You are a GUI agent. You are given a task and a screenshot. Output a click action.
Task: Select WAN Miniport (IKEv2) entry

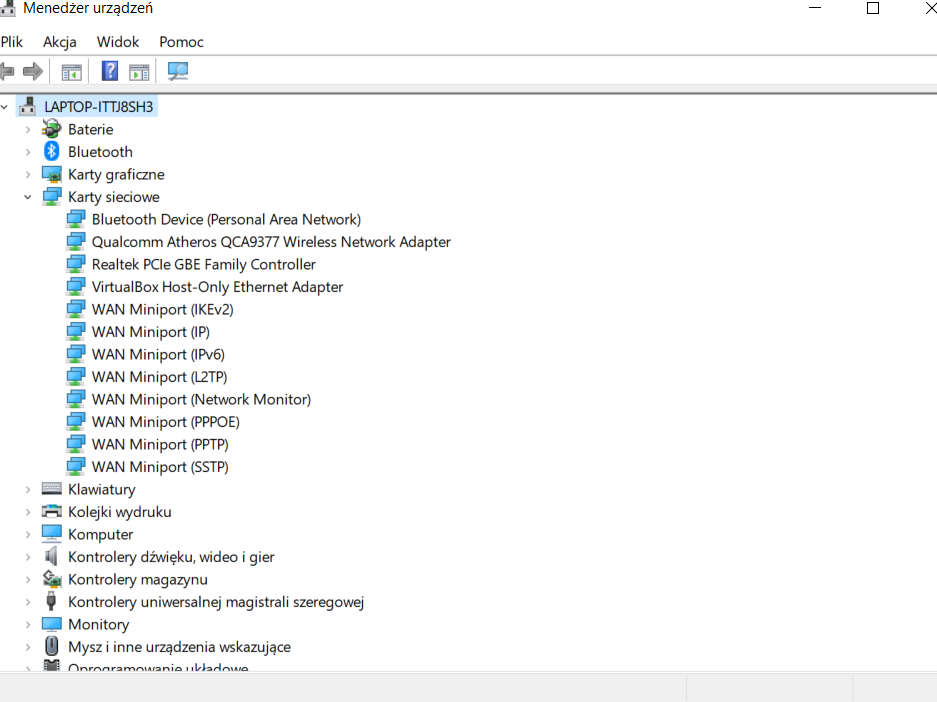[163, 309]
